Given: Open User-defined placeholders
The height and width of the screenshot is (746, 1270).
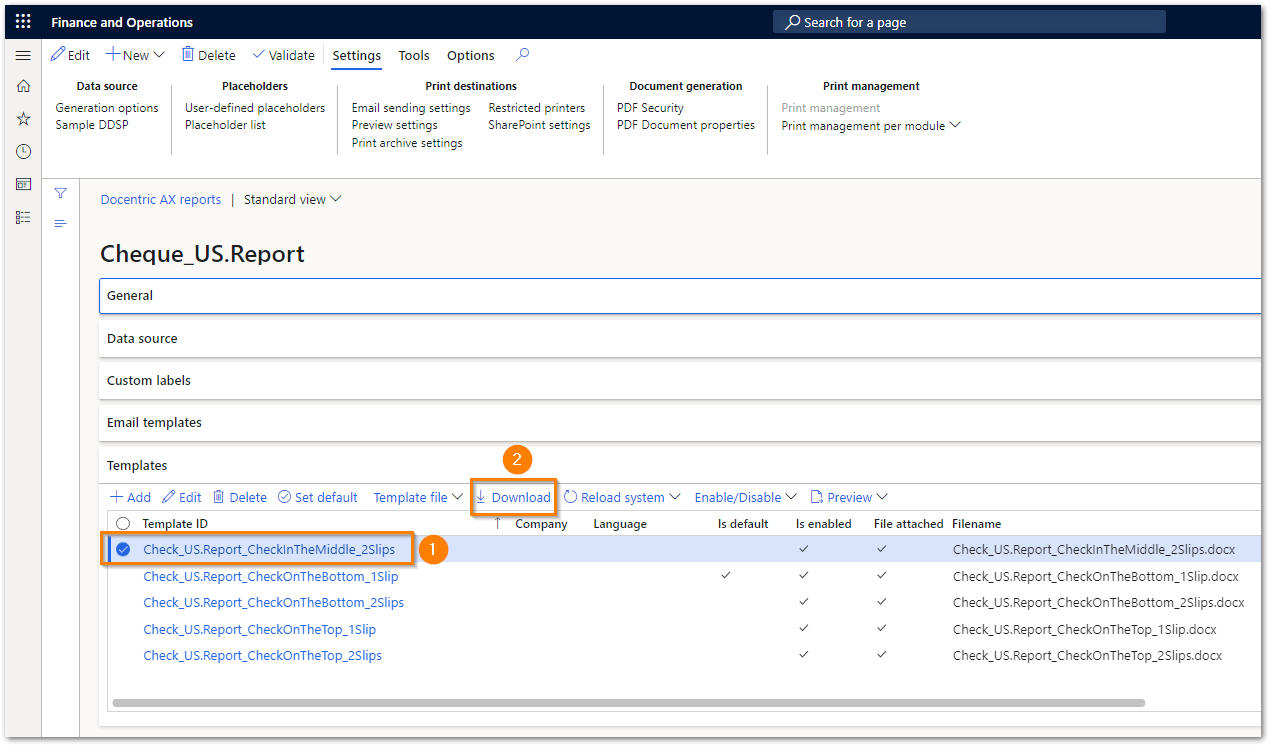Looking at the screenshot, I should 255,108.
